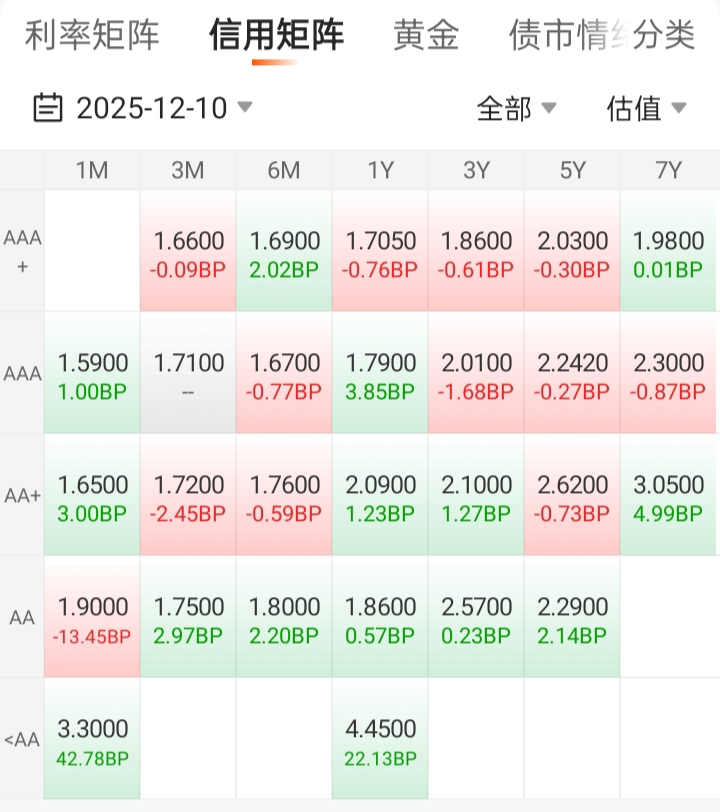The width and height of the screenshot is (720, 812).
Task: Tap the 分类 button at top right
Action: pyautogui.click(x=664, y=36)
